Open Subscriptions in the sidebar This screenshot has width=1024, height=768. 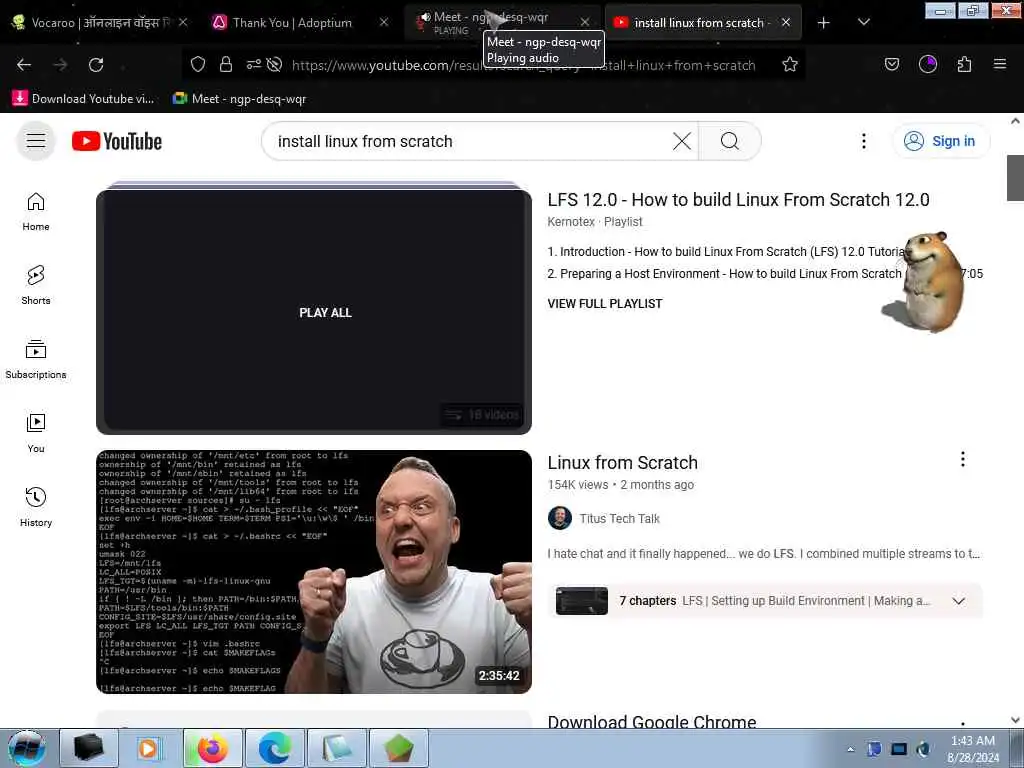[36, 359]
